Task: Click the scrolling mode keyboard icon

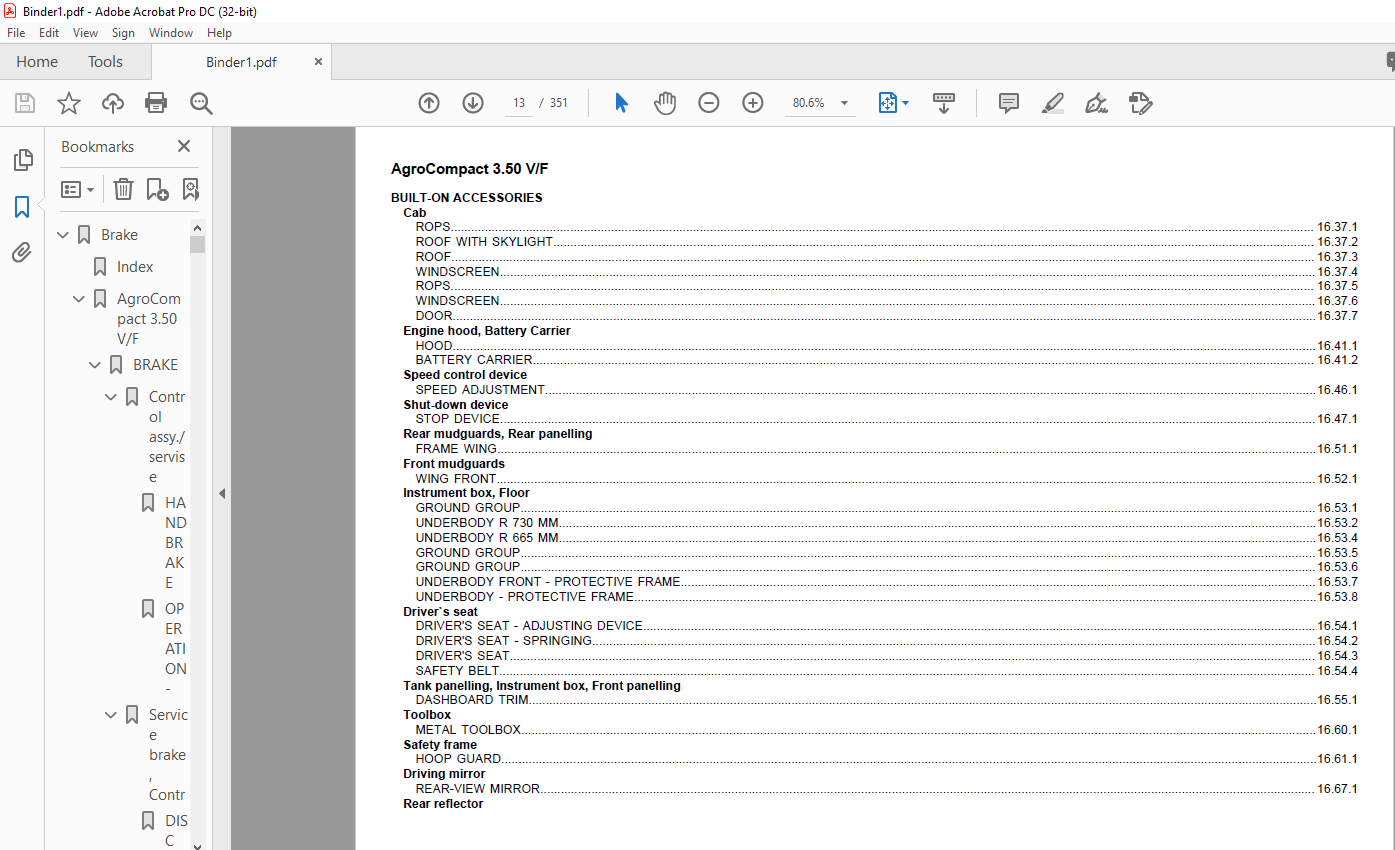Action: [x=944, y=103]
